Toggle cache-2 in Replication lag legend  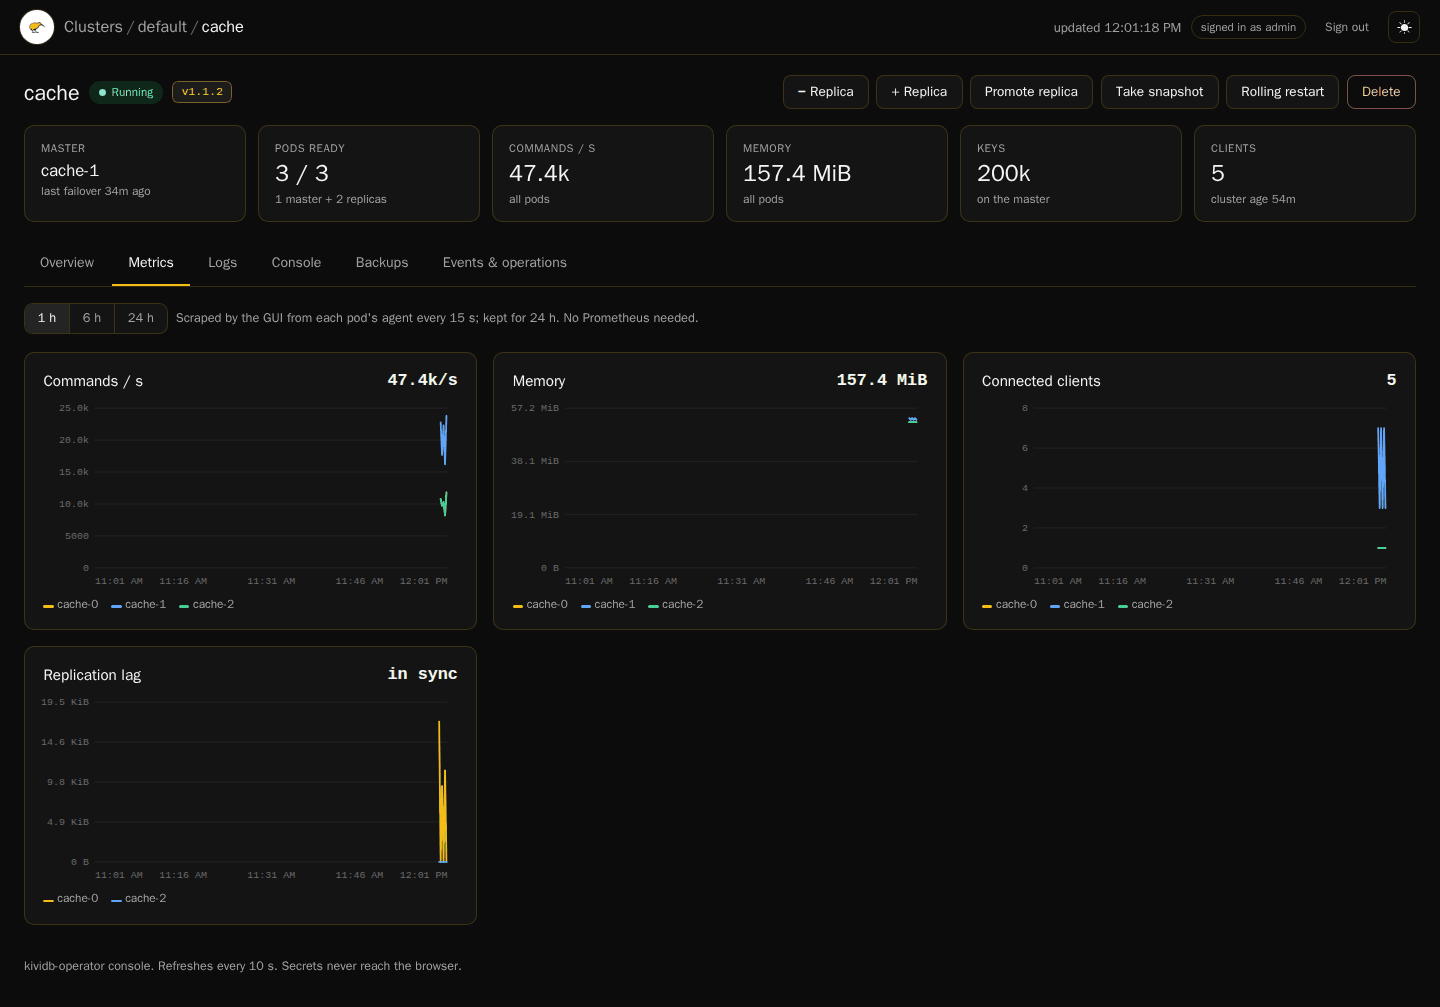pos(139,899)
